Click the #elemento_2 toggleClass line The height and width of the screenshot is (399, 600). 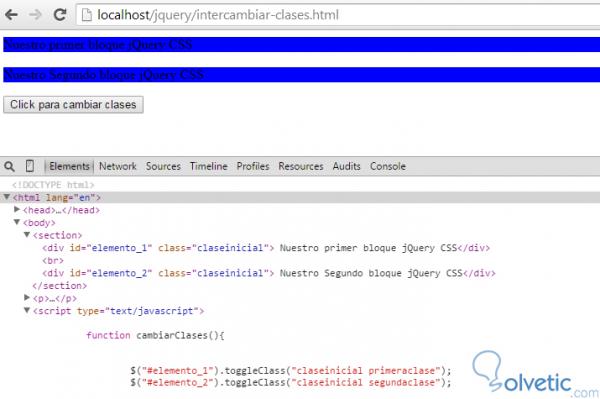291,382
